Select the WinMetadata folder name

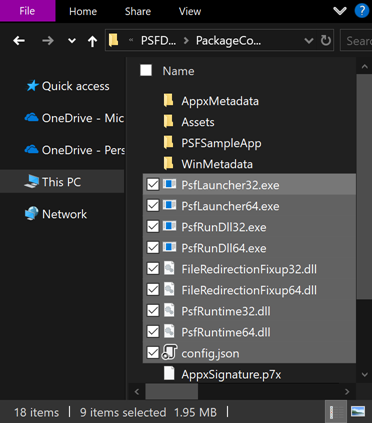tap(217, 164)
